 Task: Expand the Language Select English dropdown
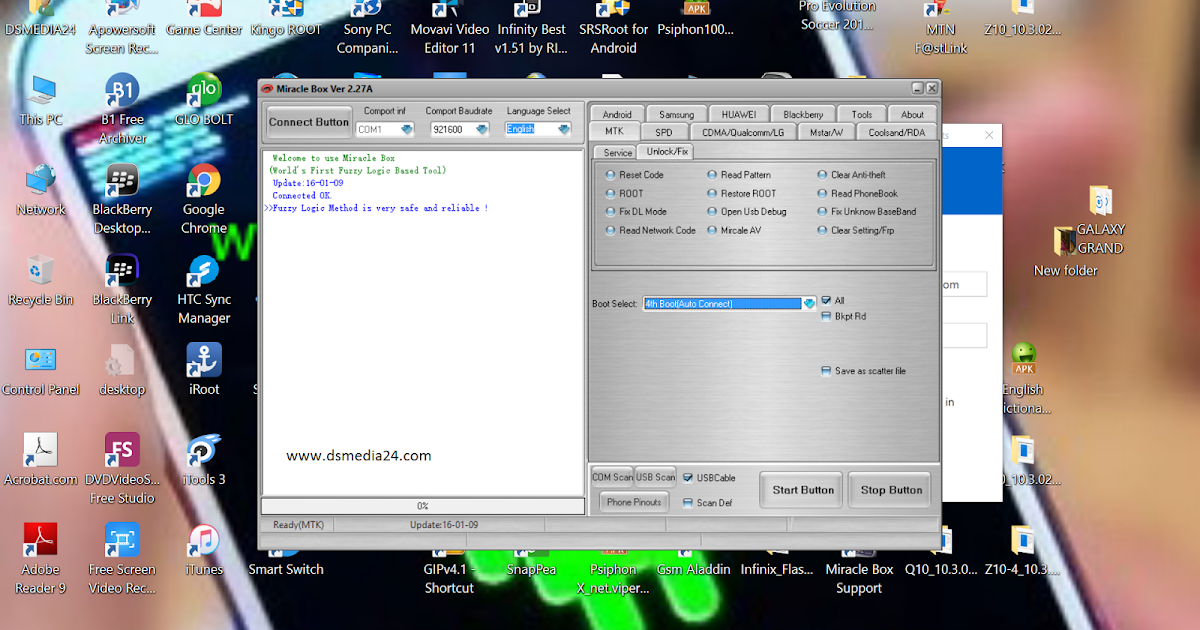[x=564, y=129]
